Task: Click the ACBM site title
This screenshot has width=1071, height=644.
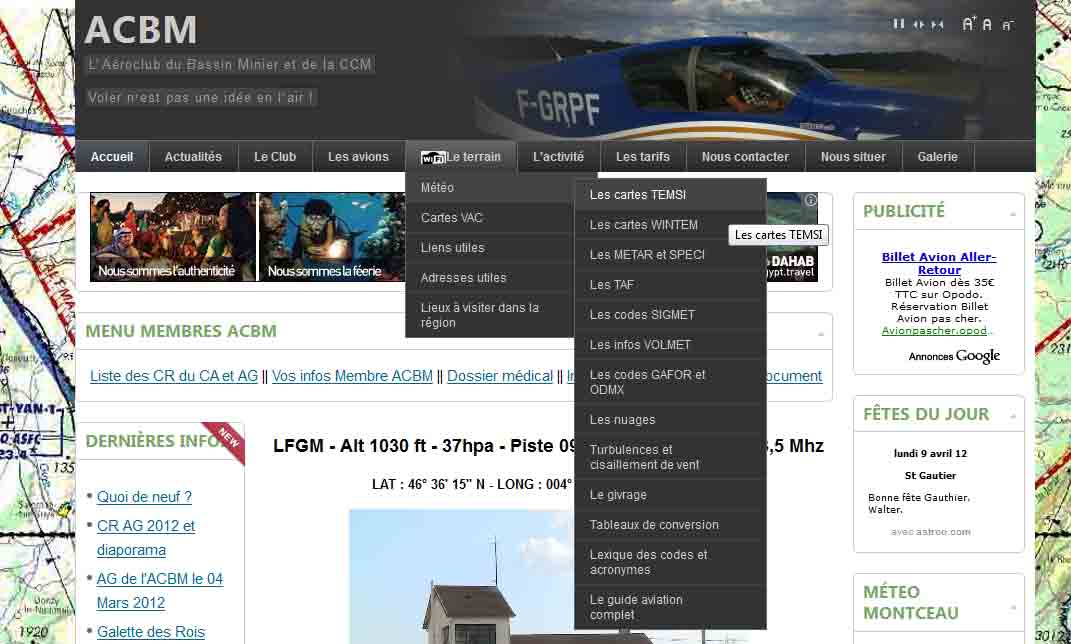Action: tap(141, 30)
